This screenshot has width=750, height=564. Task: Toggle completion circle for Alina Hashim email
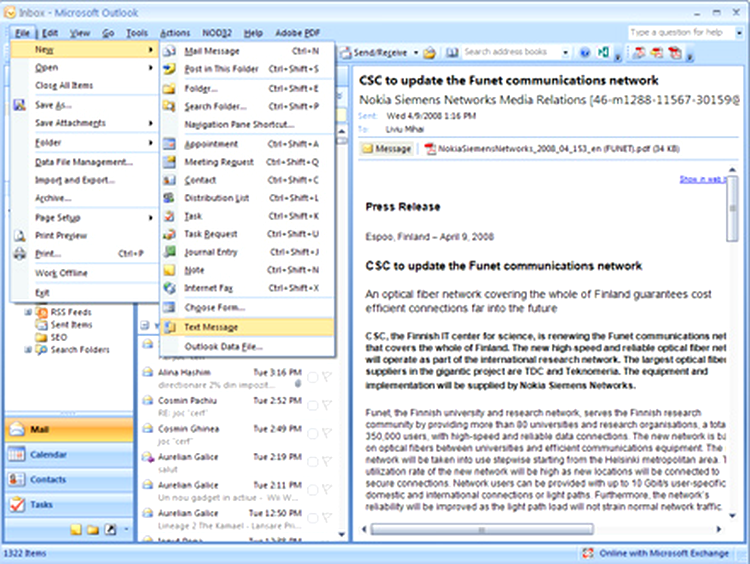[312, 378]
